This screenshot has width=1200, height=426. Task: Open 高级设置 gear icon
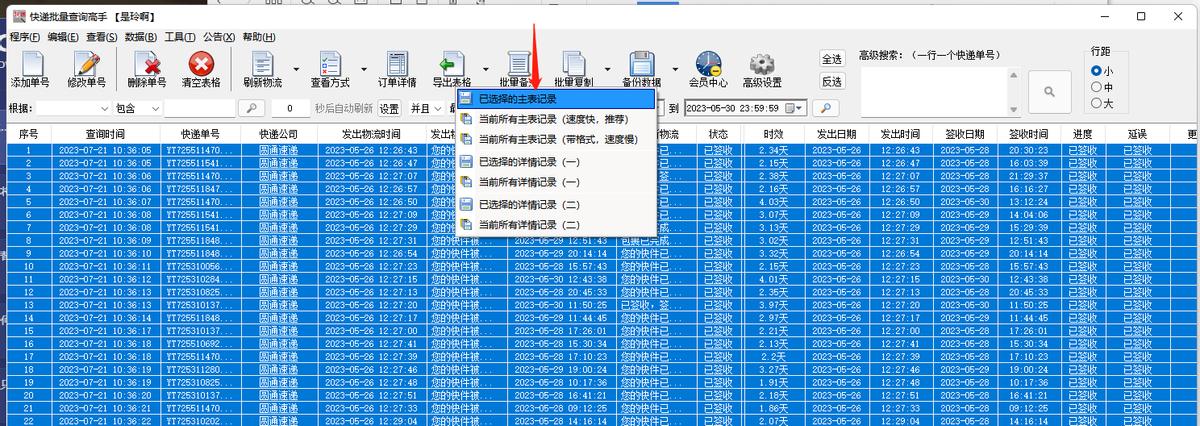(x=762, y=64)
